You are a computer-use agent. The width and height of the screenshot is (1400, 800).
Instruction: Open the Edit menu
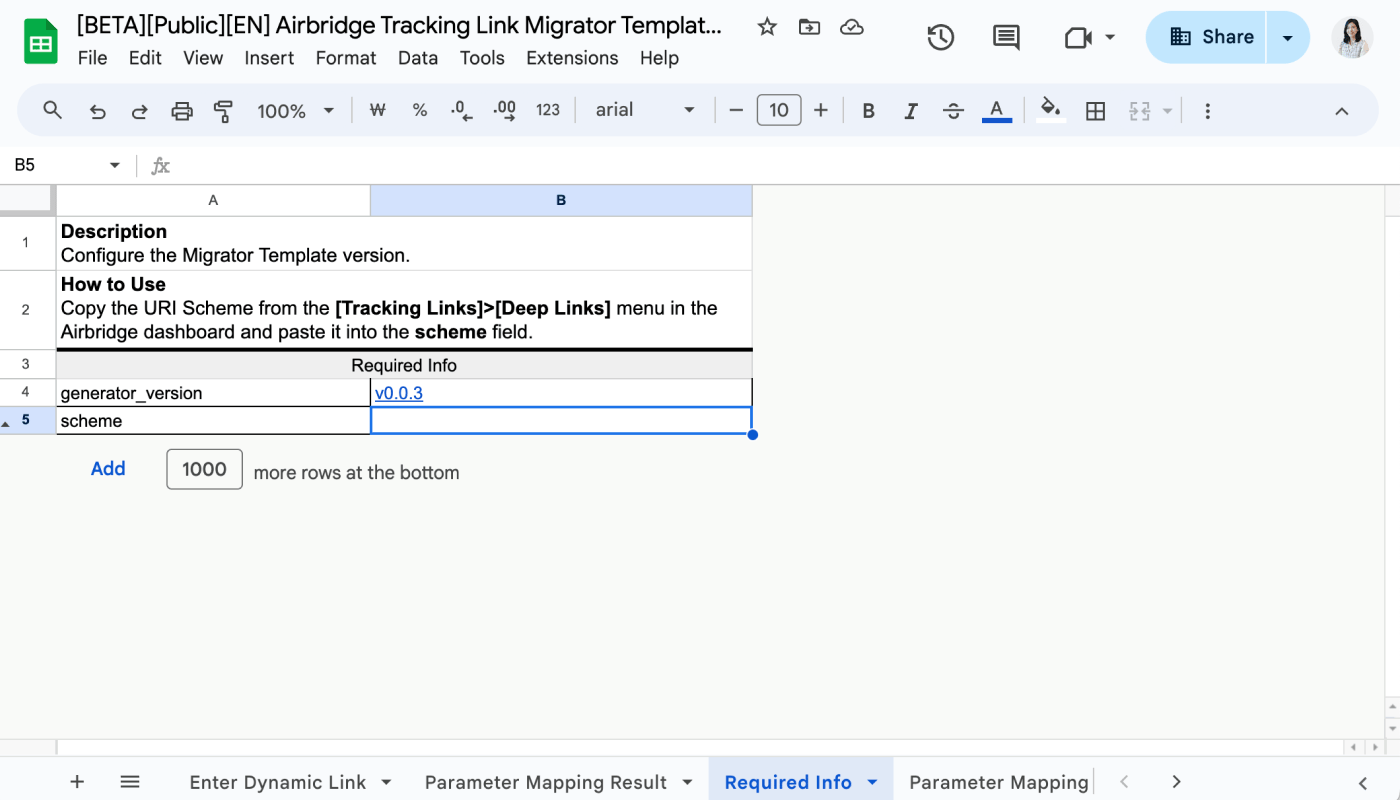click(x=145, y=58)
